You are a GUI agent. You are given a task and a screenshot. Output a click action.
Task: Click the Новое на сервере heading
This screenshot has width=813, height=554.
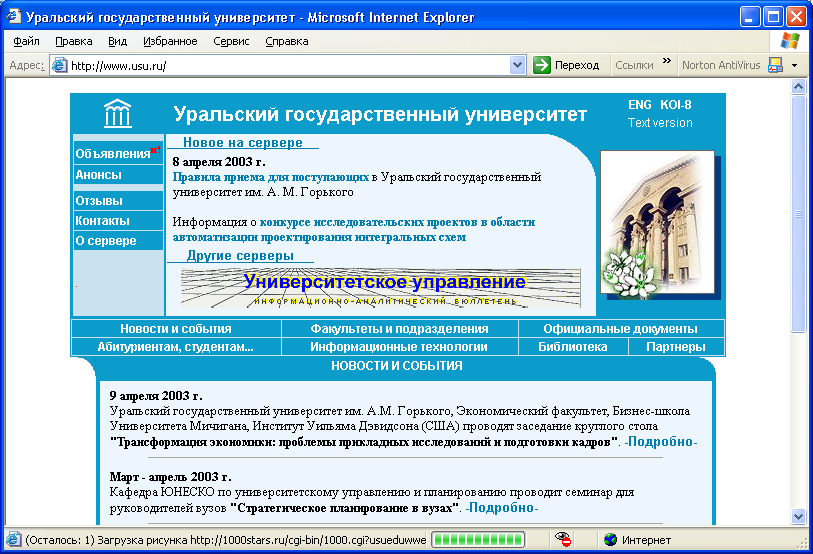pos(243,143)
